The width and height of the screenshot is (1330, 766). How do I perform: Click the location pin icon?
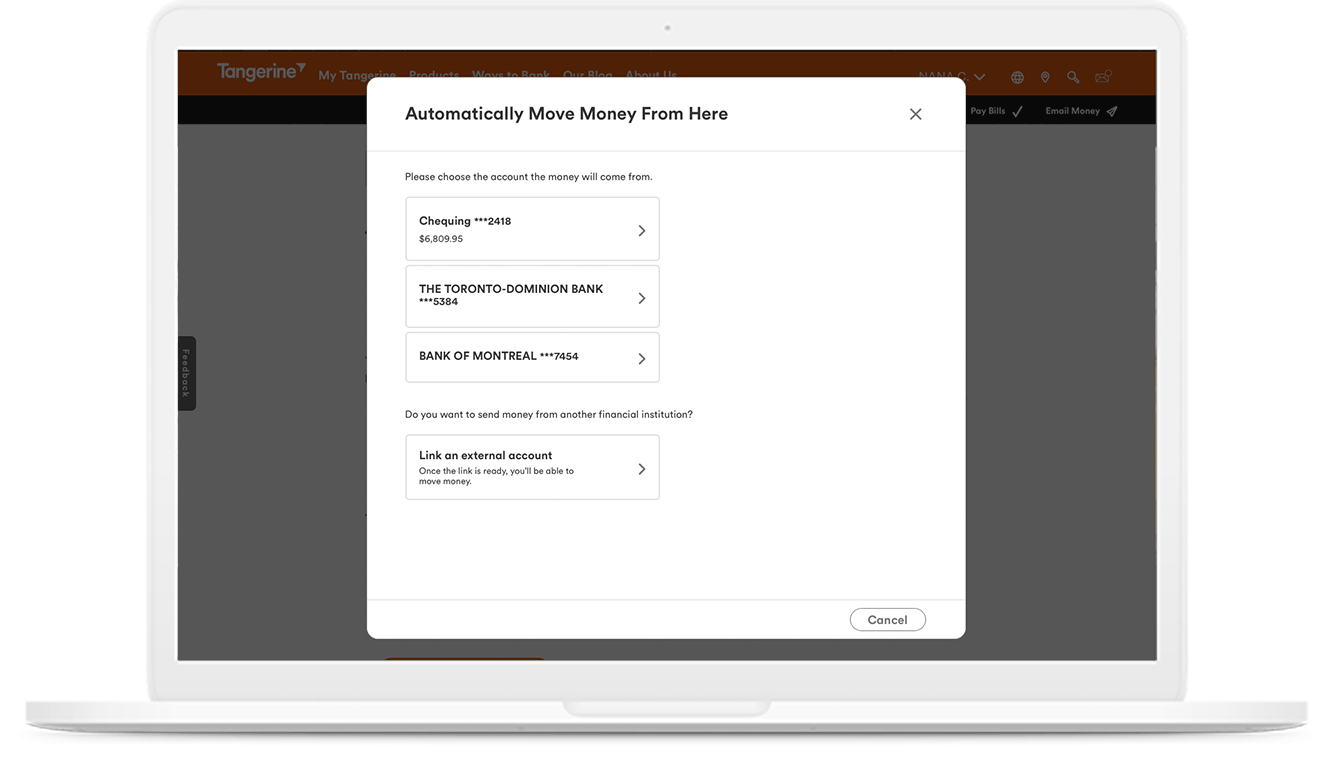click(x=1045, y=77)
